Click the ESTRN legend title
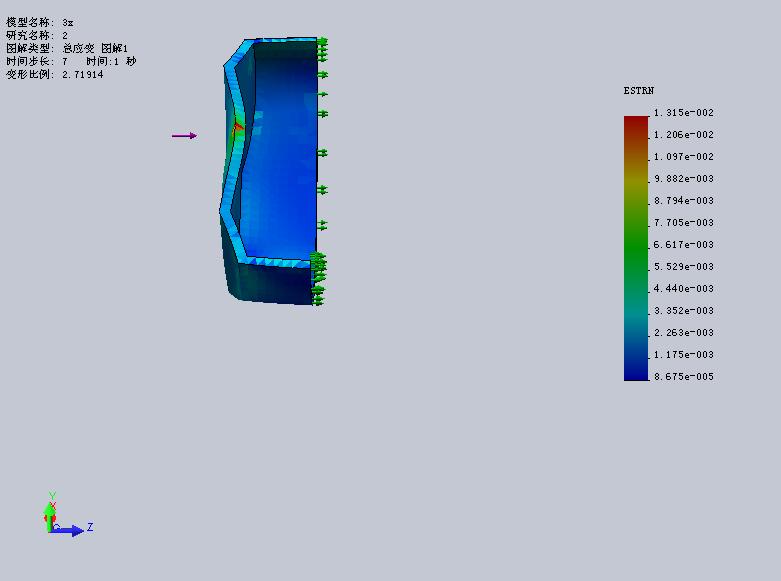This screenshot has height=581, width=781. pyautogui.click(x=639, y=91)
